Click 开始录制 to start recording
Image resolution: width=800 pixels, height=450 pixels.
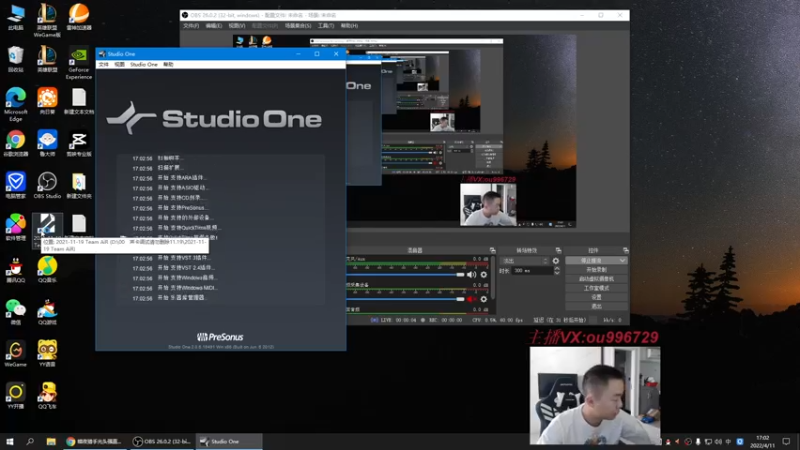596,270
